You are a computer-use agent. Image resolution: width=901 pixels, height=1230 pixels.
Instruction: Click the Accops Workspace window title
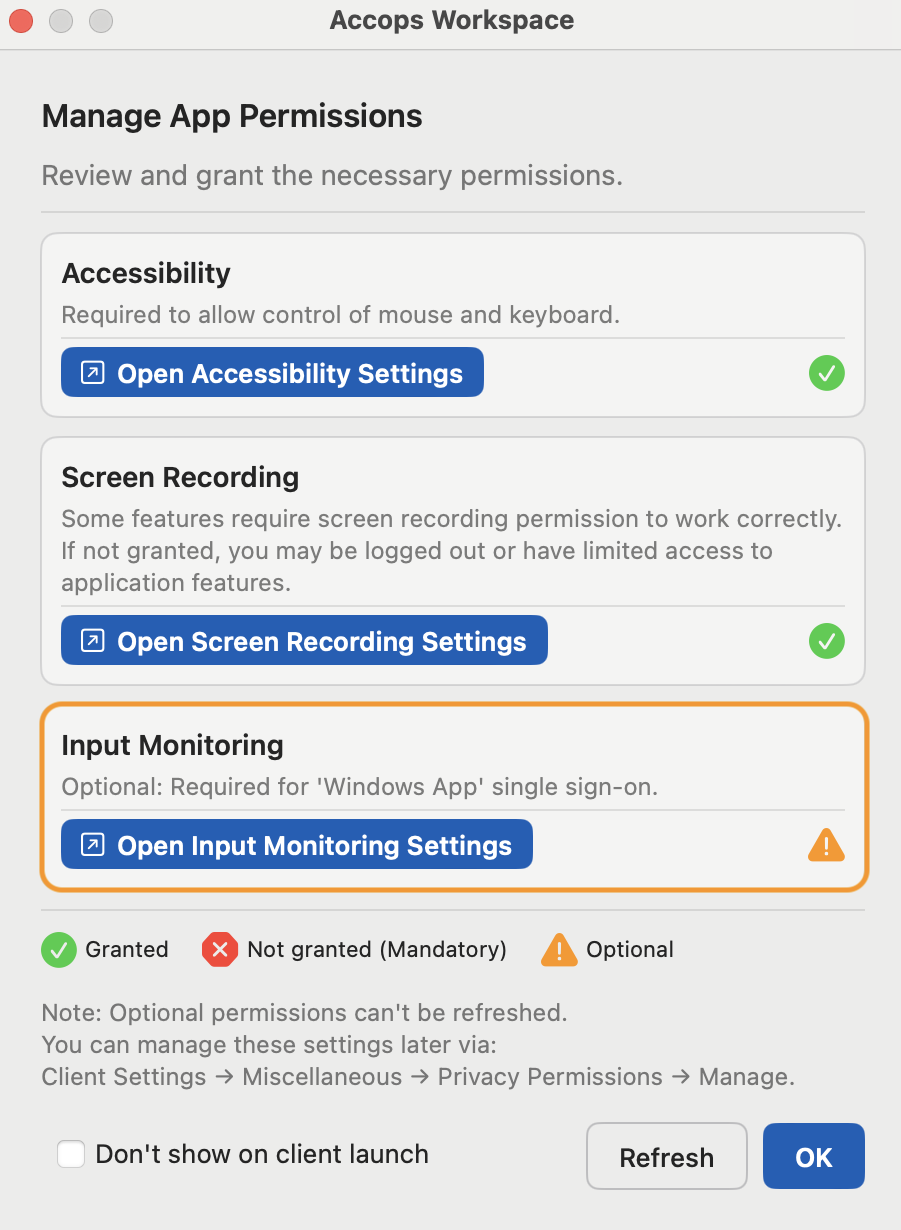[451, 20]
